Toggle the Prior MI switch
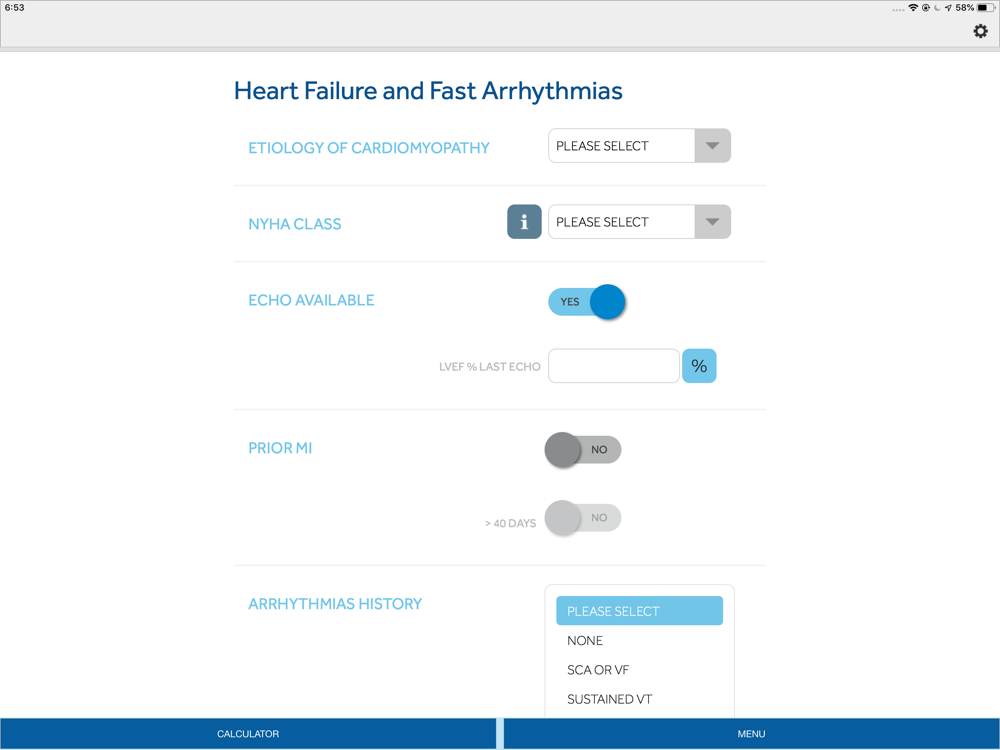Screen dimensions: 1000x750 pyautogui.click(x=583, y=450)
